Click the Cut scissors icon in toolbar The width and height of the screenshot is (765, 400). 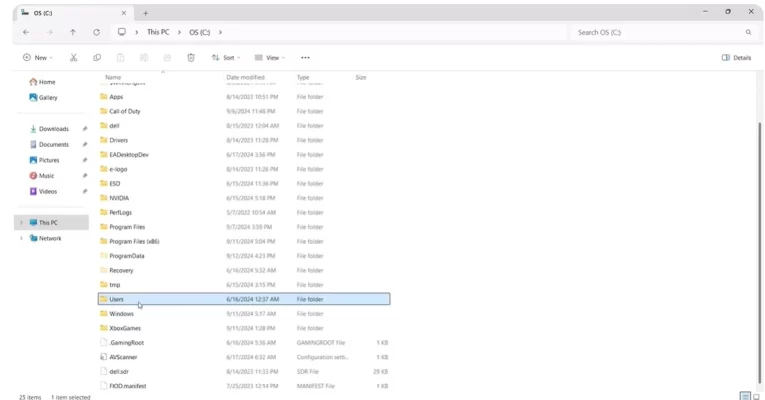coord(73,58)
